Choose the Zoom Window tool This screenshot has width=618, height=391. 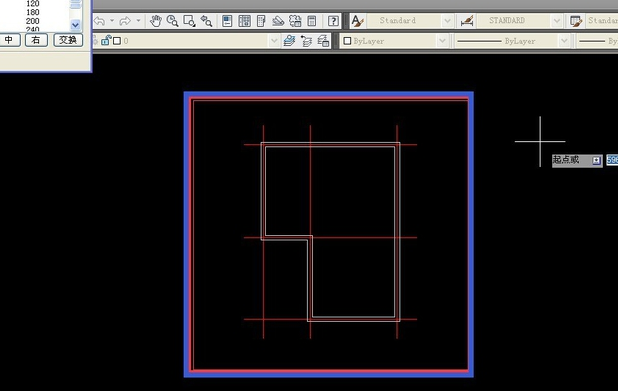tap(190, 20)
